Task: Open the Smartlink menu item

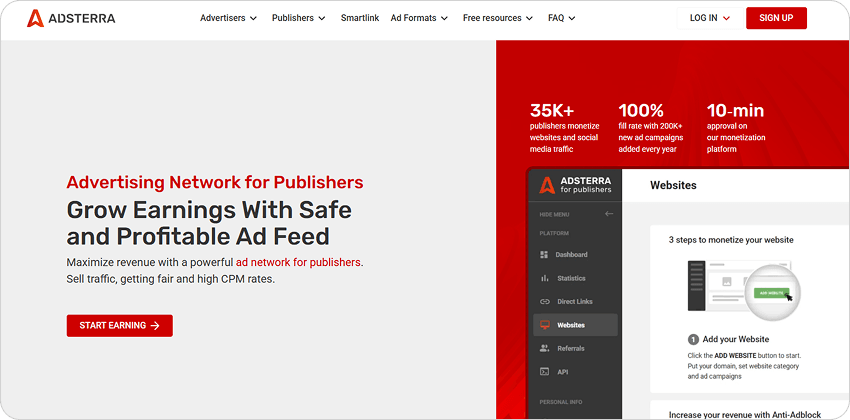Action: (359, 18)
